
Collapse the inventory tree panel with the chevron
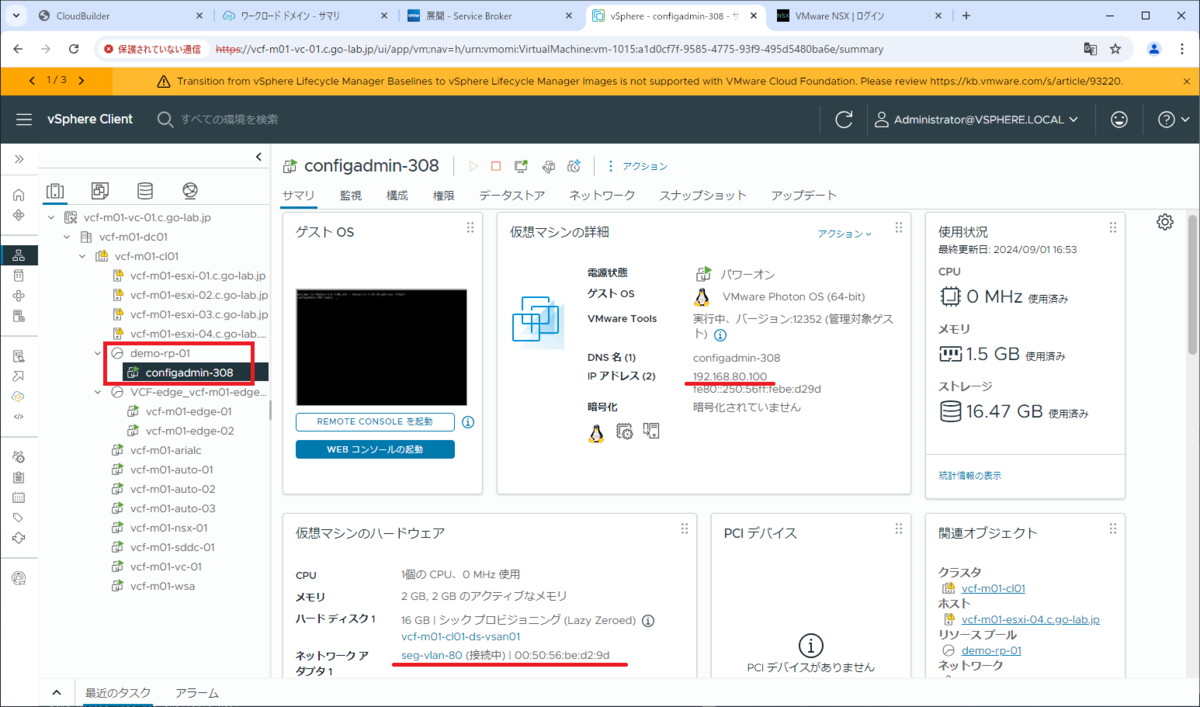click(259, 157)
